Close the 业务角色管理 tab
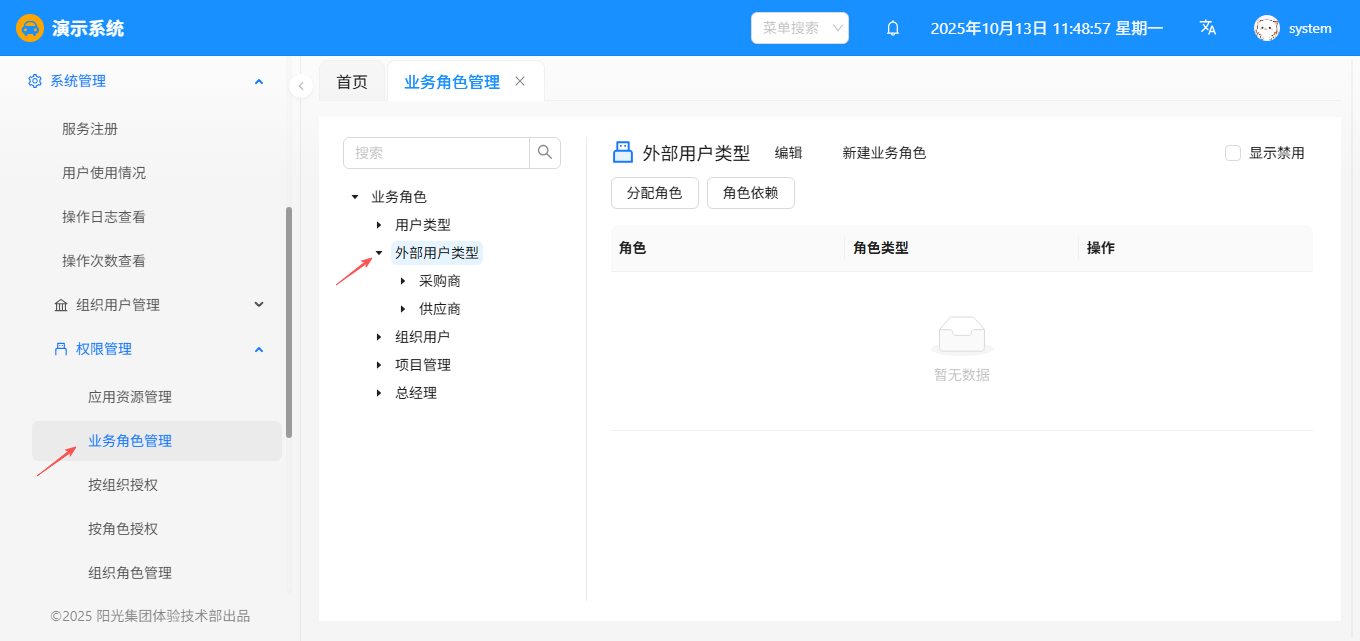The height and width of the screenshot is (641, 1360). (520, 81)
